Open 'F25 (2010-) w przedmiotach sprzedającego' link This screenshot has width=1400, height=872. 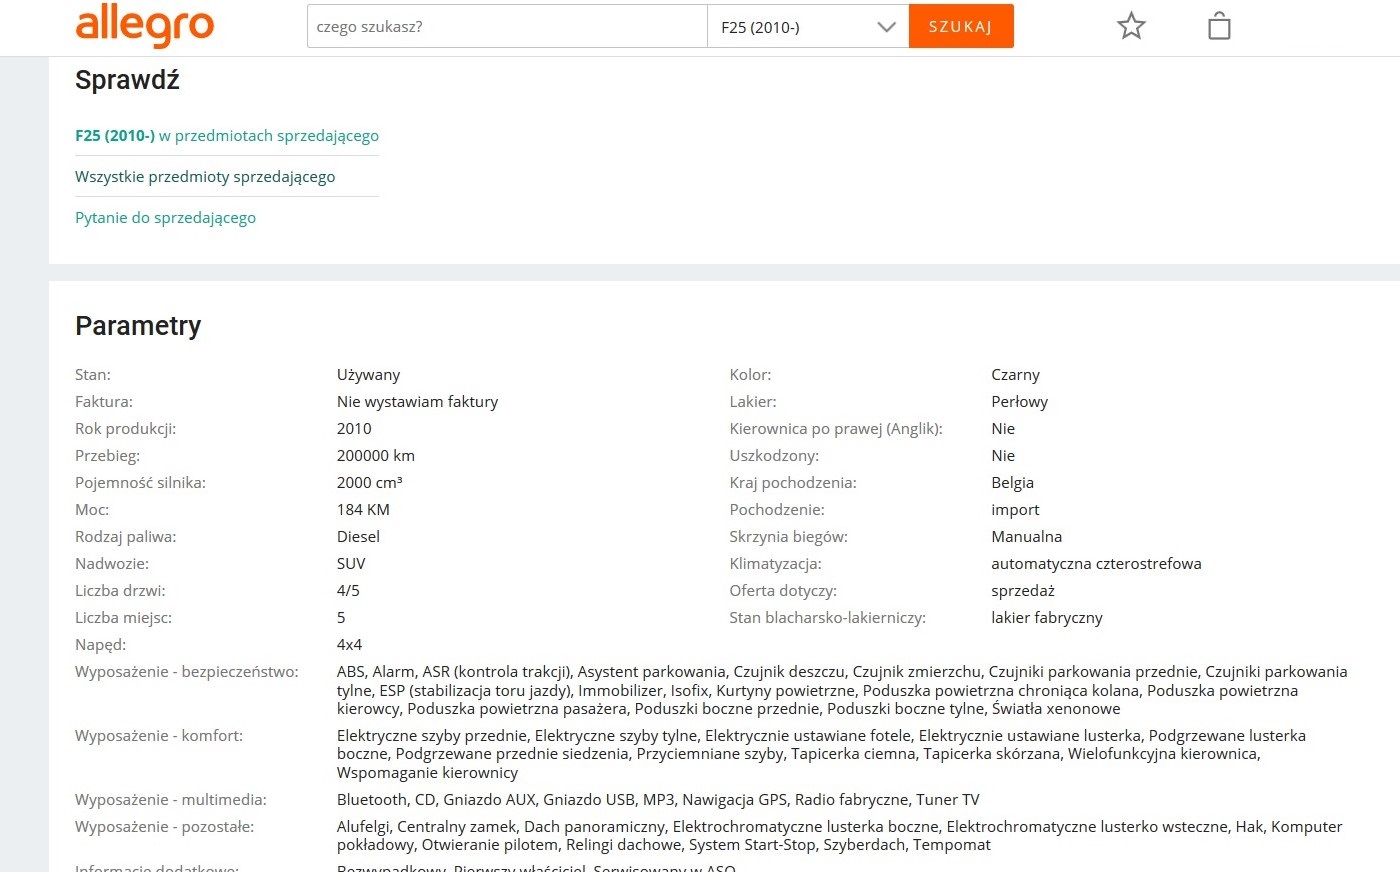[227, 136]
